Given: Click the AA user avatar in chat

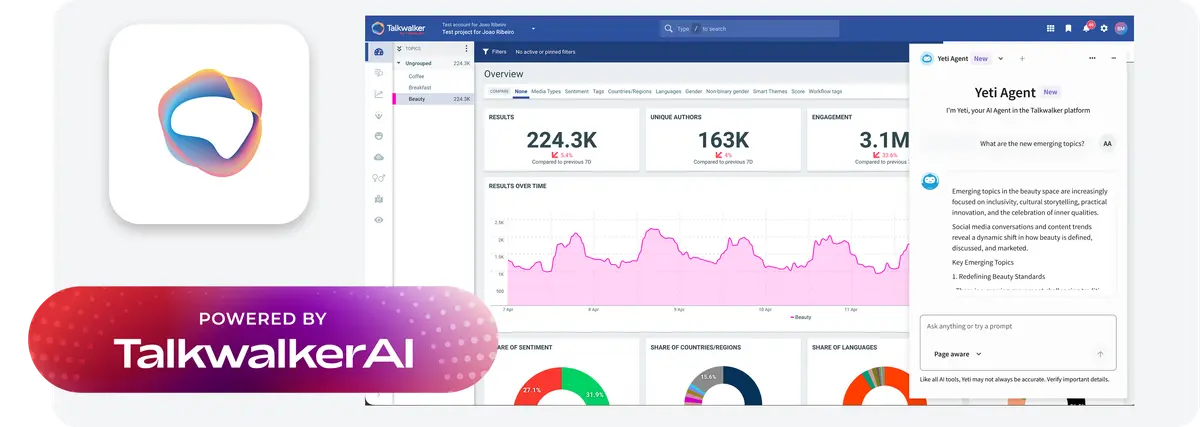Looking at the screenshot, I should pos(1107,144).
